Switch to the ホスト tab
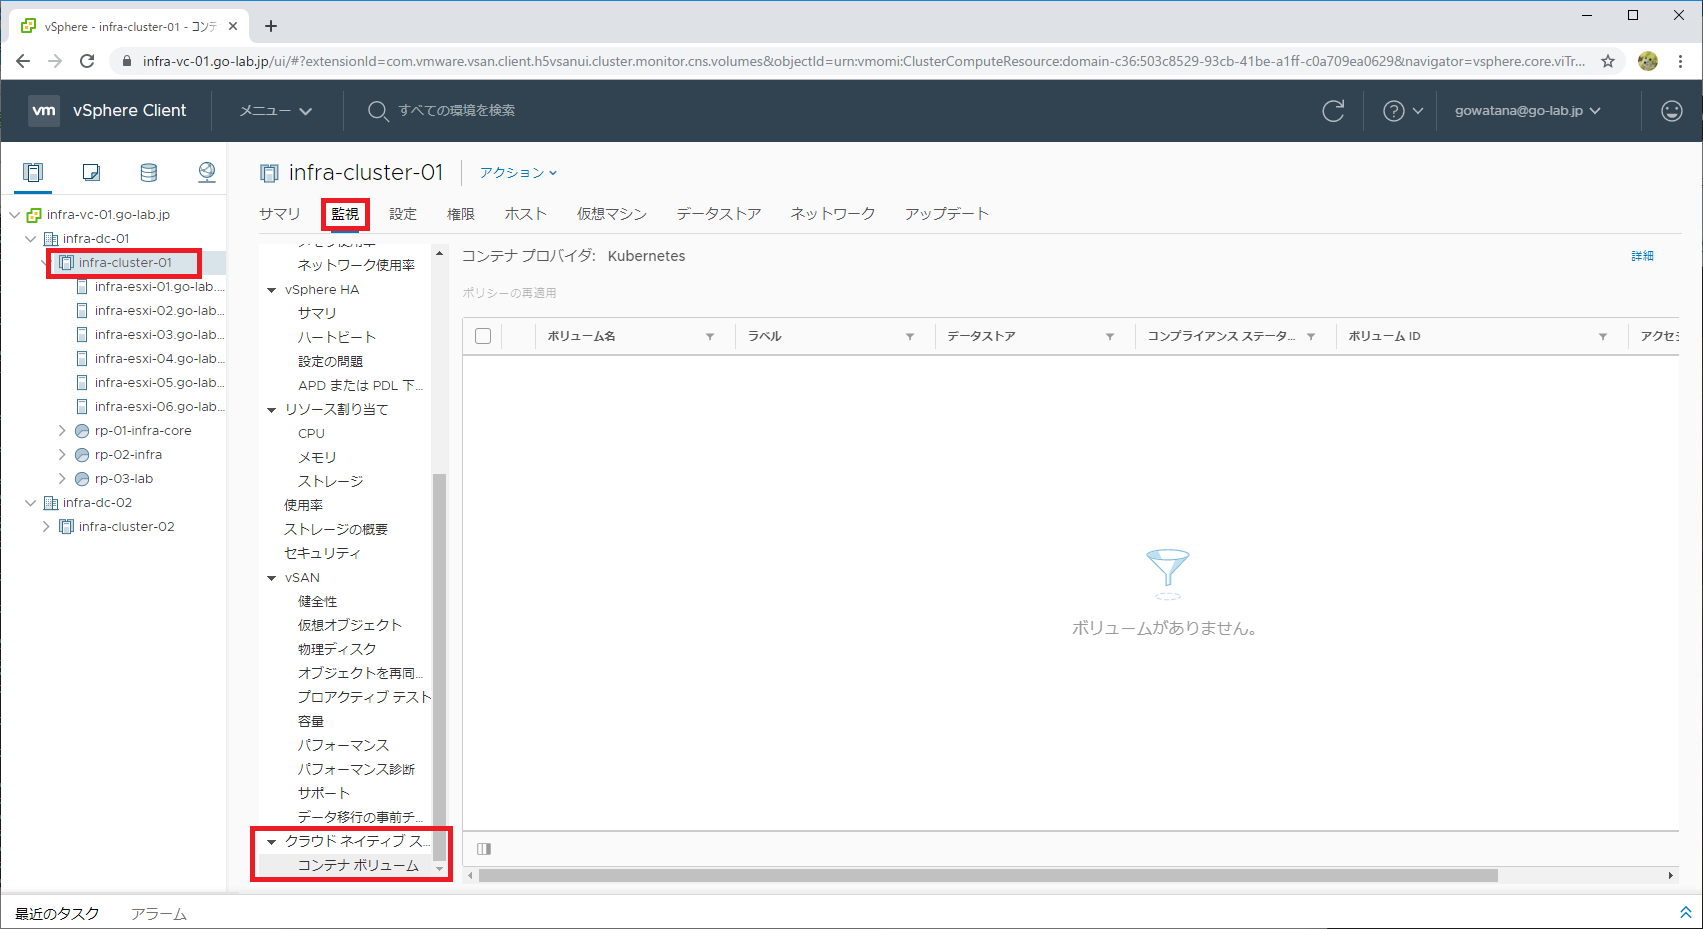1703x929 pixels. tap(526, 214)
